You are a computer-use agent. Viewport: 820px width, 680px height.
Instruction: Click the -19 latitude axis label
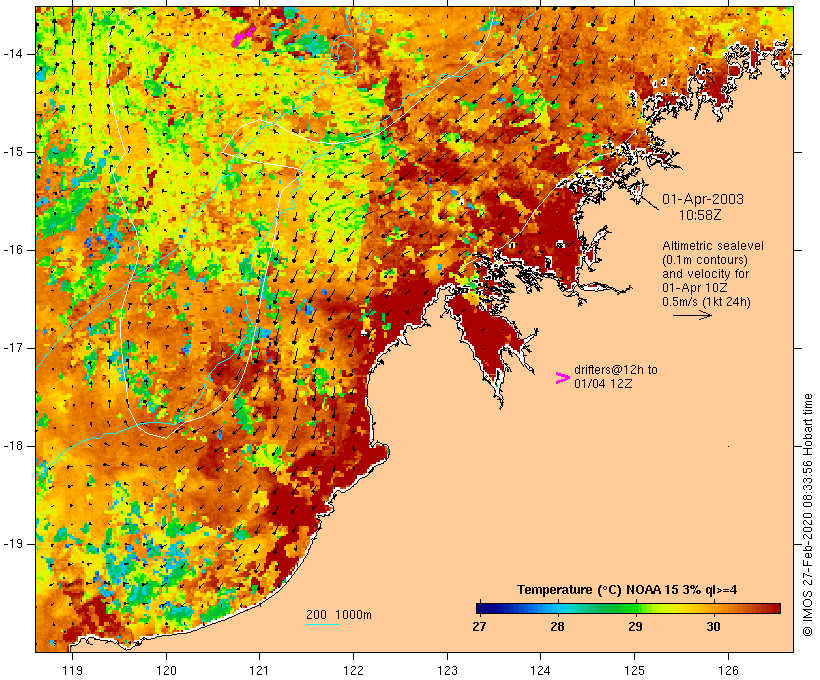pyautogui.click(x=12, y=544)
